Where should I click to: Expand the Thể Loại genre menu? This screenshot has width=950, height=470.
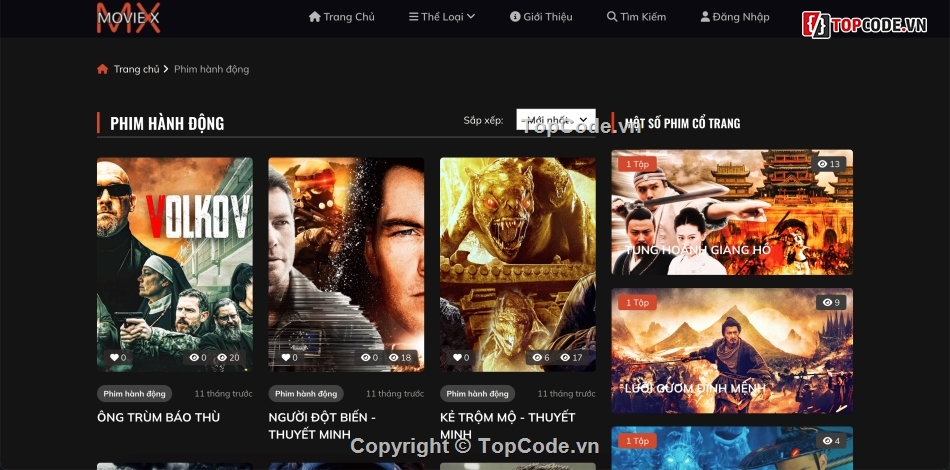442,17
